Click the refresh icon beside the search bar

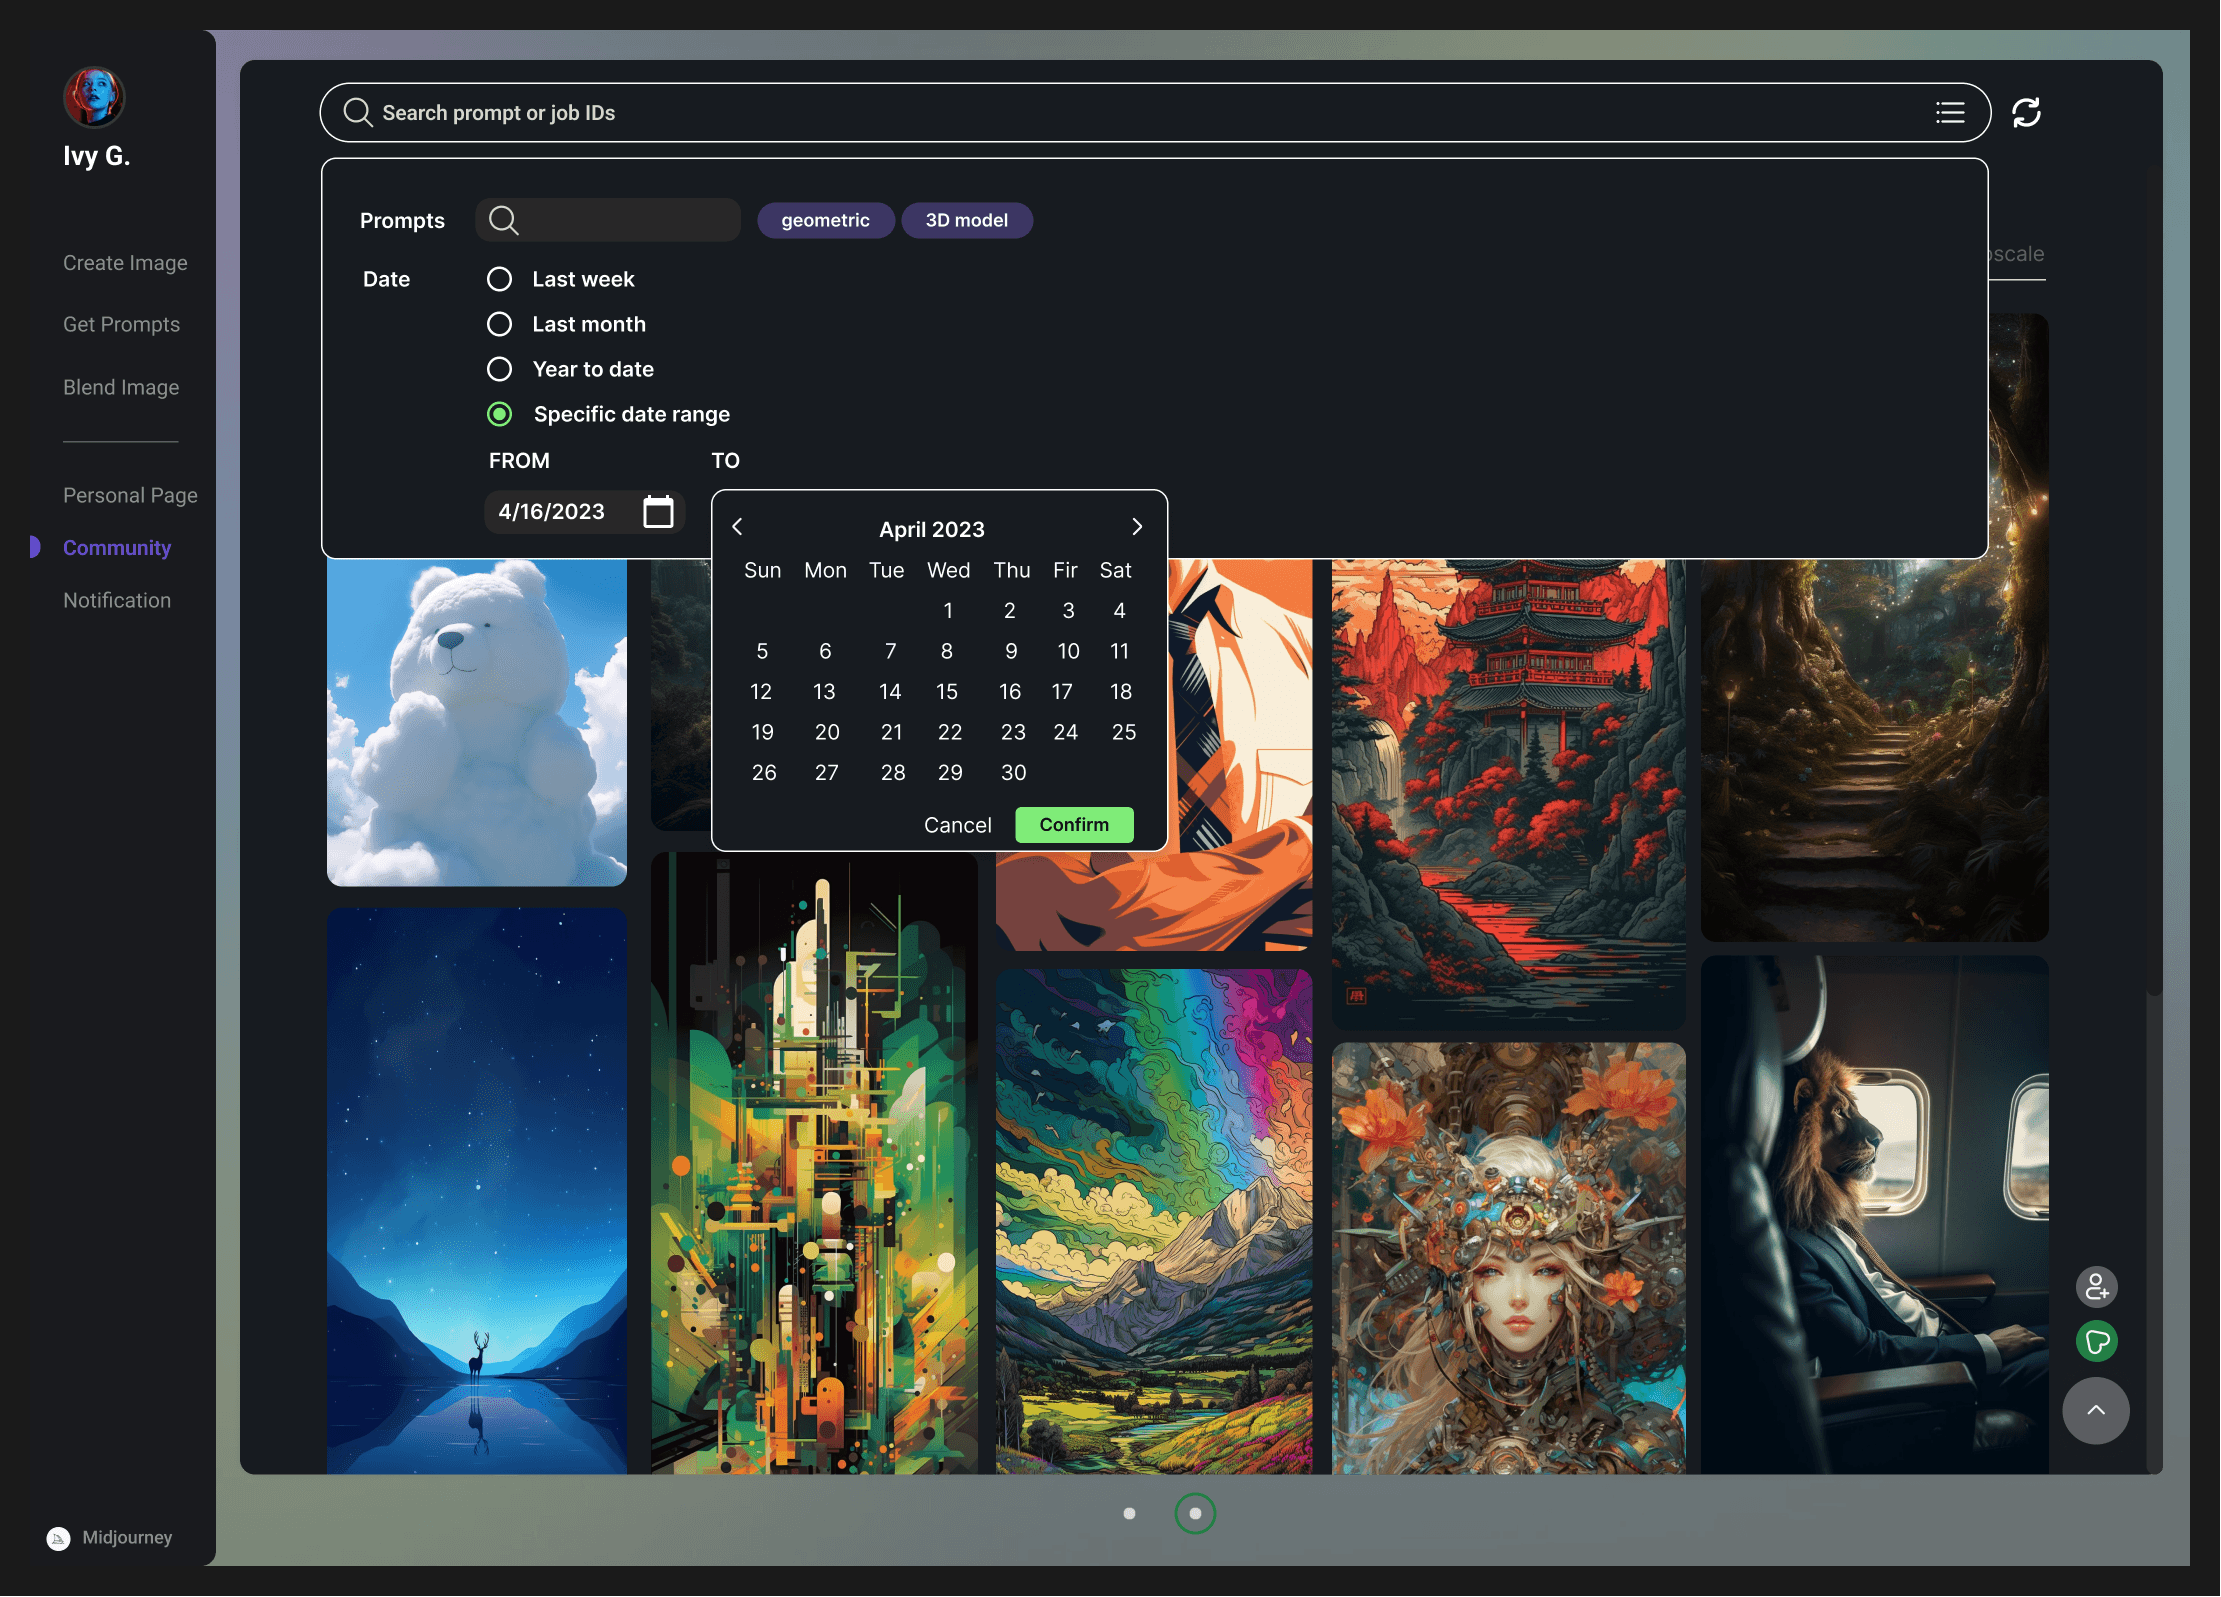(x=2026, y=112)
